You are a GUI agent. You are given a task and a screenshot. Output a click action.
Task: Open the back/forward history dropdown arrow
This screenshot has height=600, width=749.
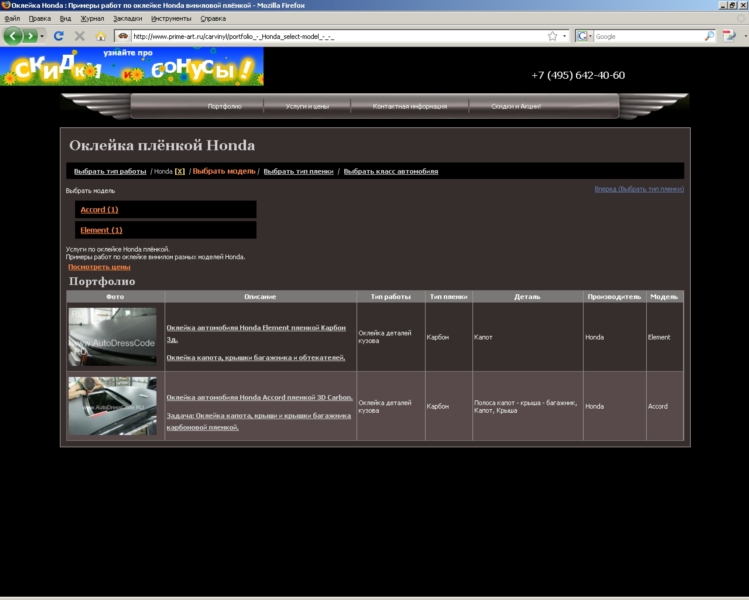(x=42, y=36)
